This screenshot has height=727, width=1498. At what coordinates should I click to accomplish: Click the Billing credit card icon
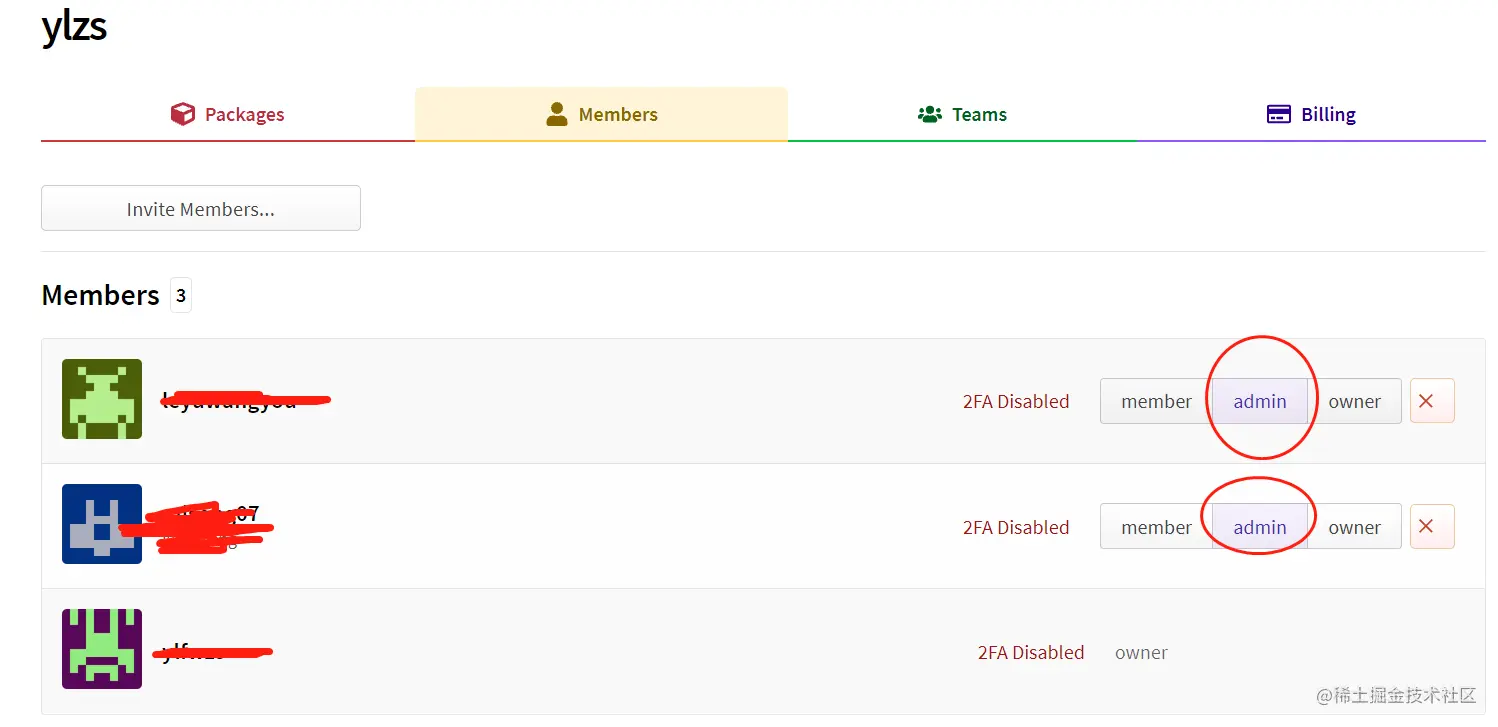tap(1278, 114)
